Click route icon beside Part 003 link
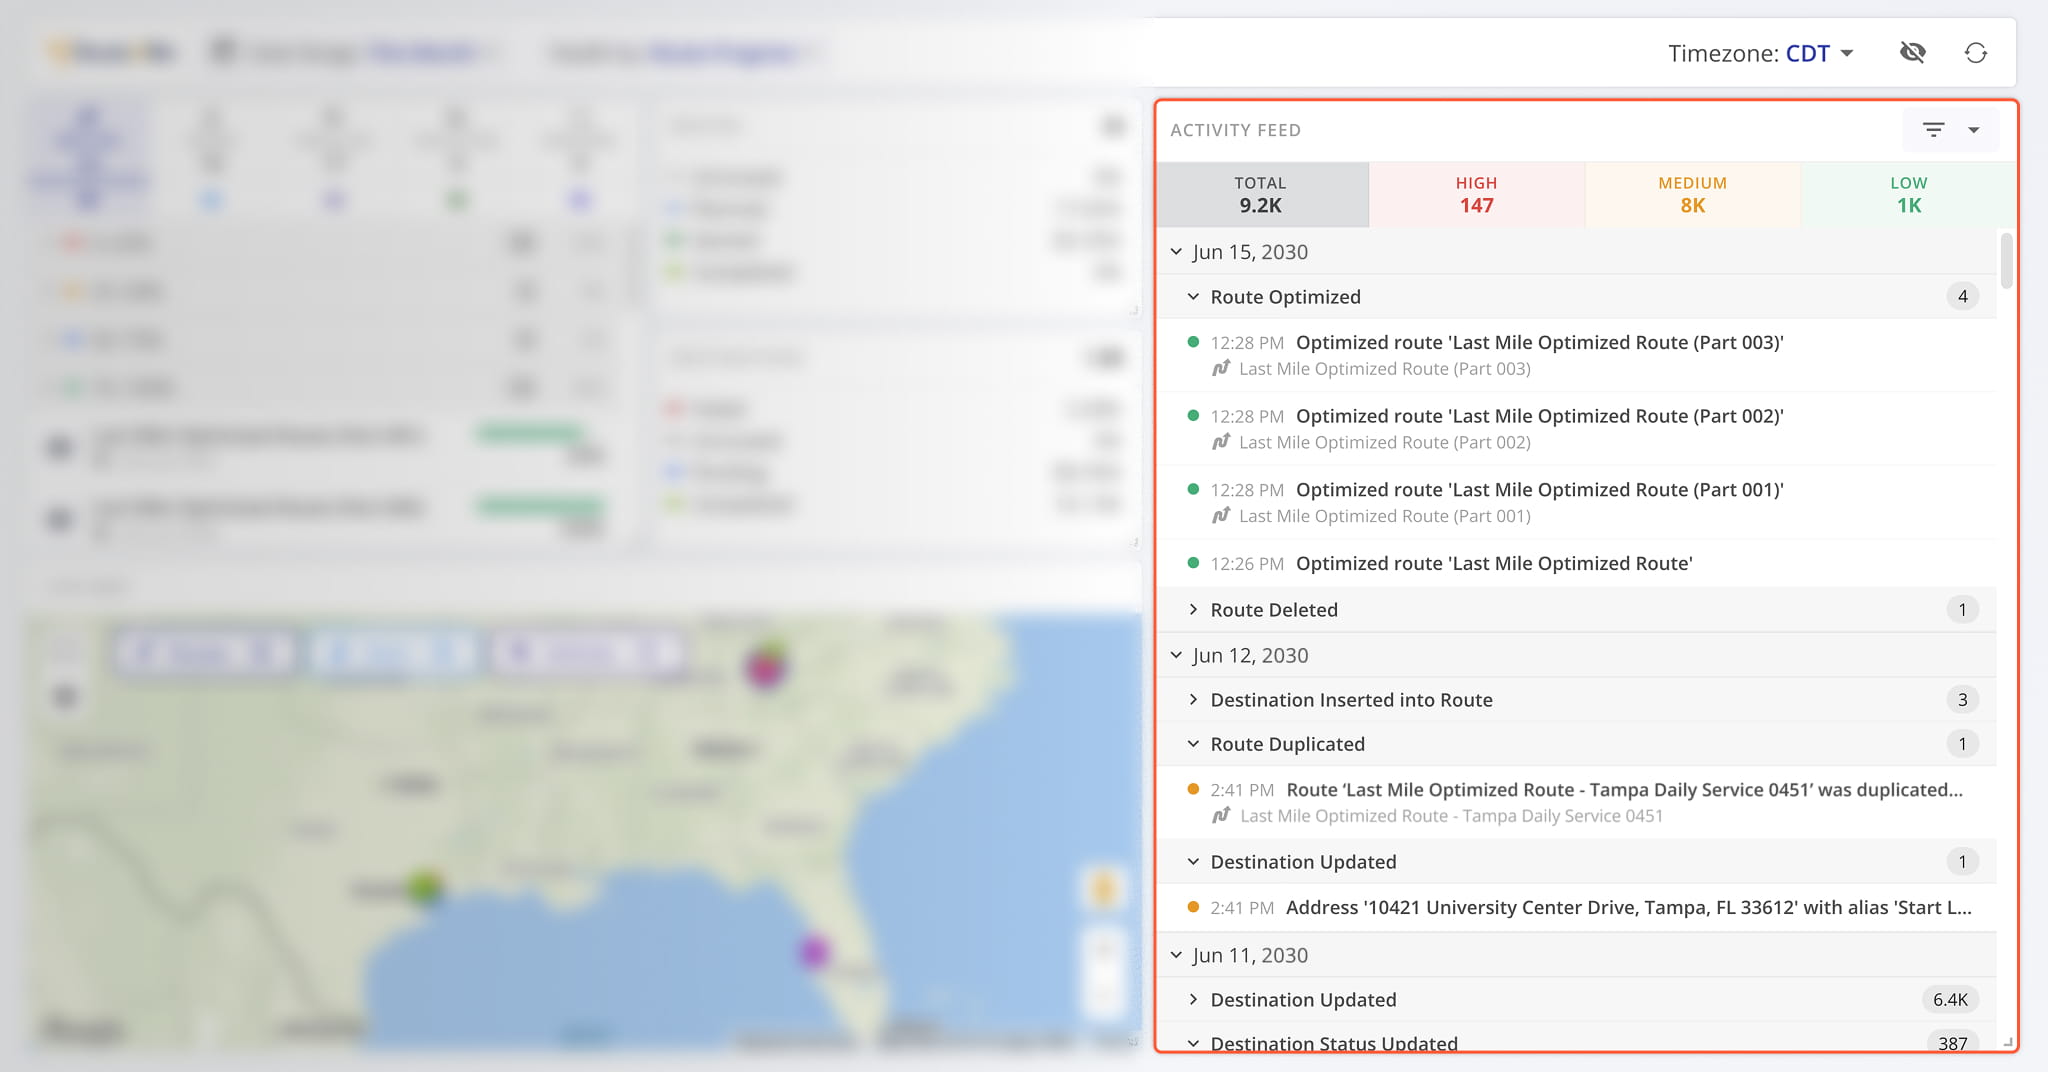The width and height of the screenshot is (2048, 1072). click(1221, 368)
